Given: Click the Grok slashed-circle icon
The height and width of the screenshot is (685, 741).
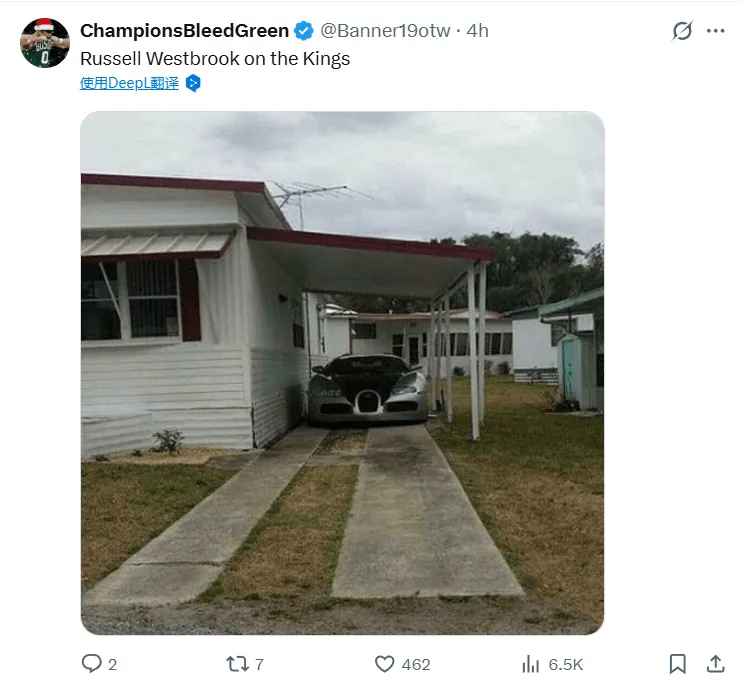Looking at the screenshot, I should 682,31.
